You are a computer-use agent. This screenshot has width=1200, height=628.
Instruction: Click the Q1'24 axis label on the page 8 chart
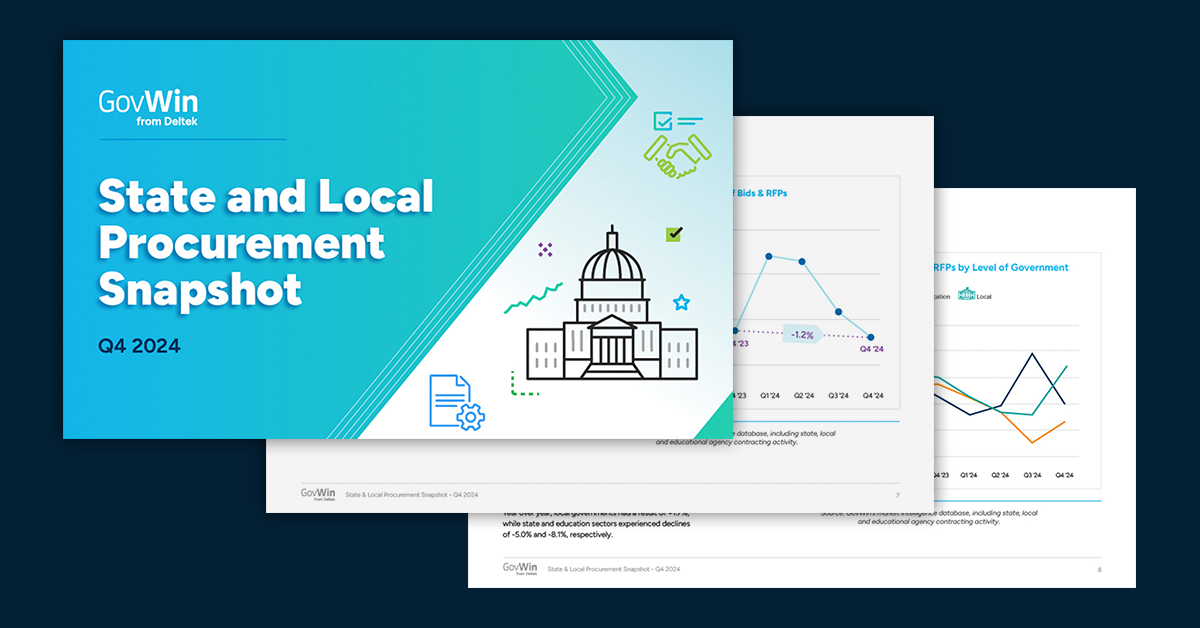click(968, 476)
